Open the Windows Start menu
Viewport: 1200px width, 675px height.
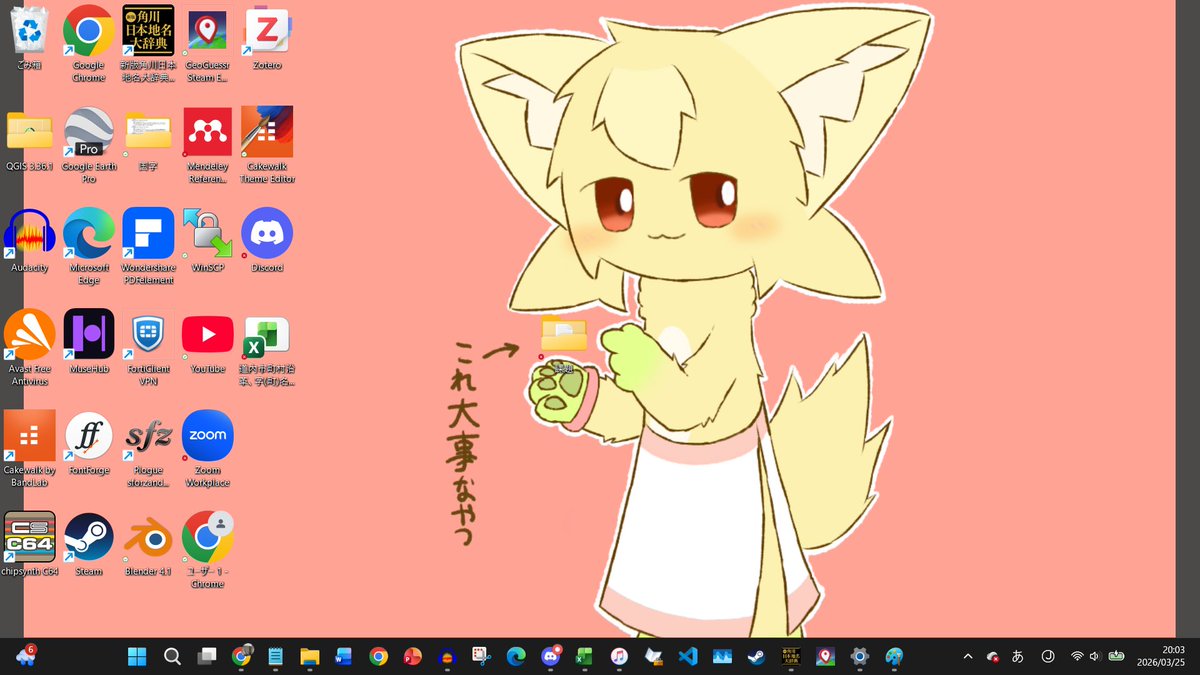tap(136, 657)
